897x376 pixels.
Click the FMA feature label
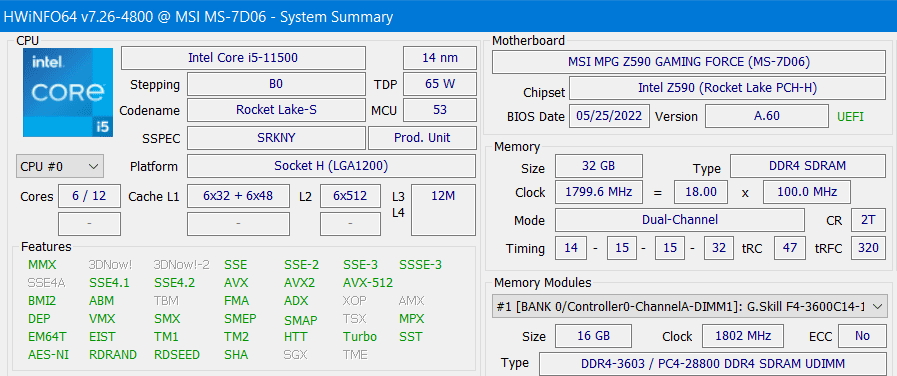click(x=236, y=300)
